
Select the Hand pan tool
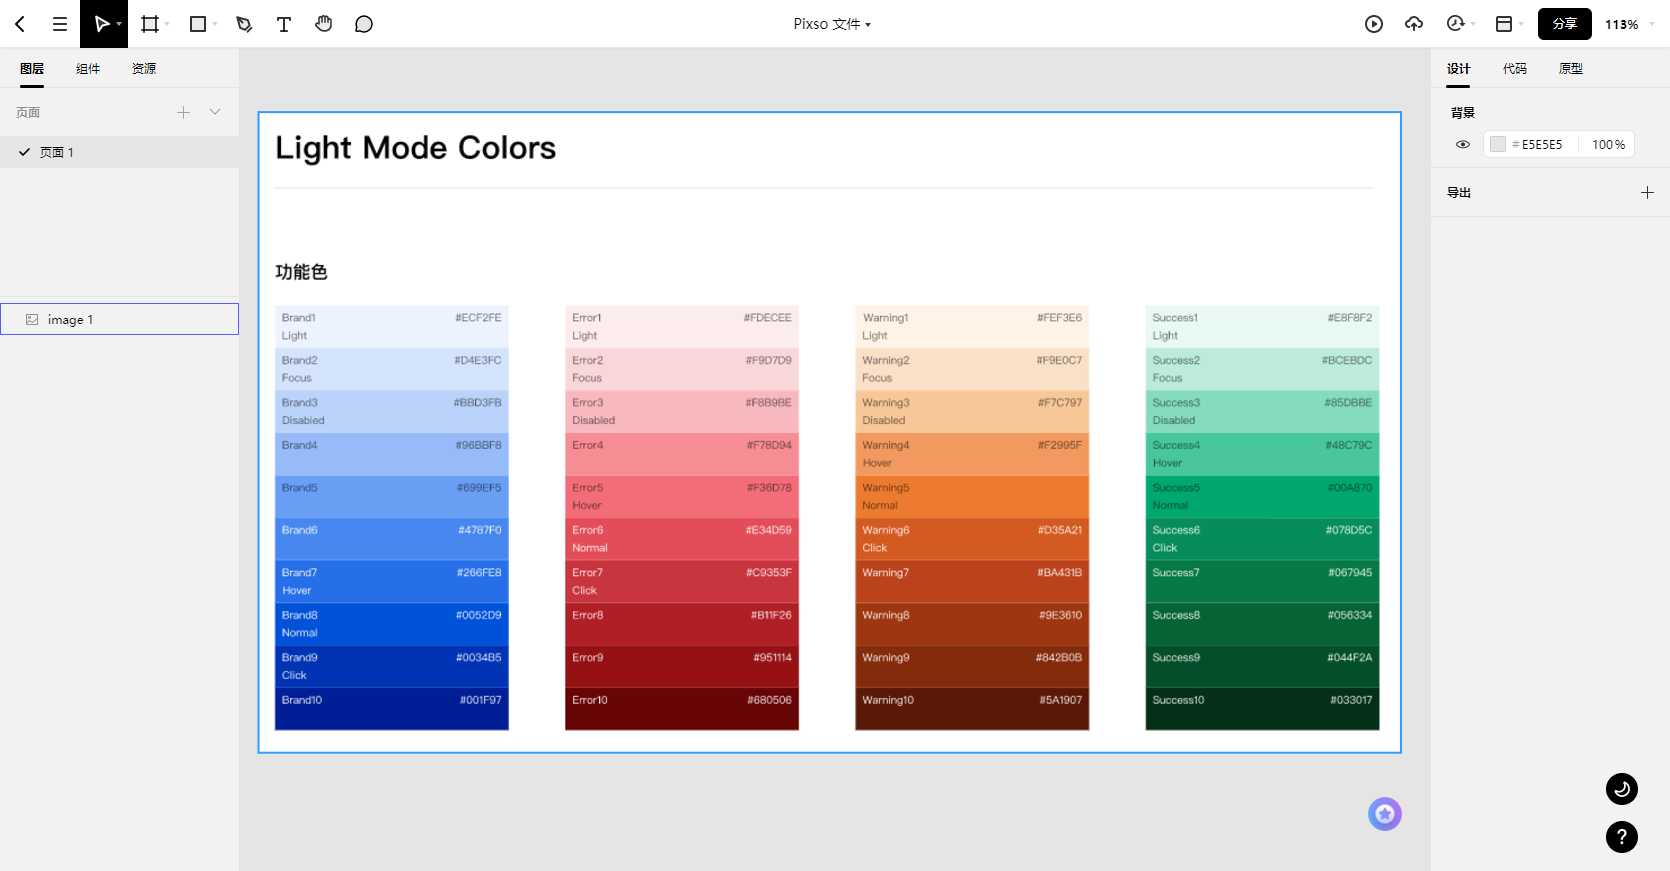pyautogui.click(x=324, y=24)
